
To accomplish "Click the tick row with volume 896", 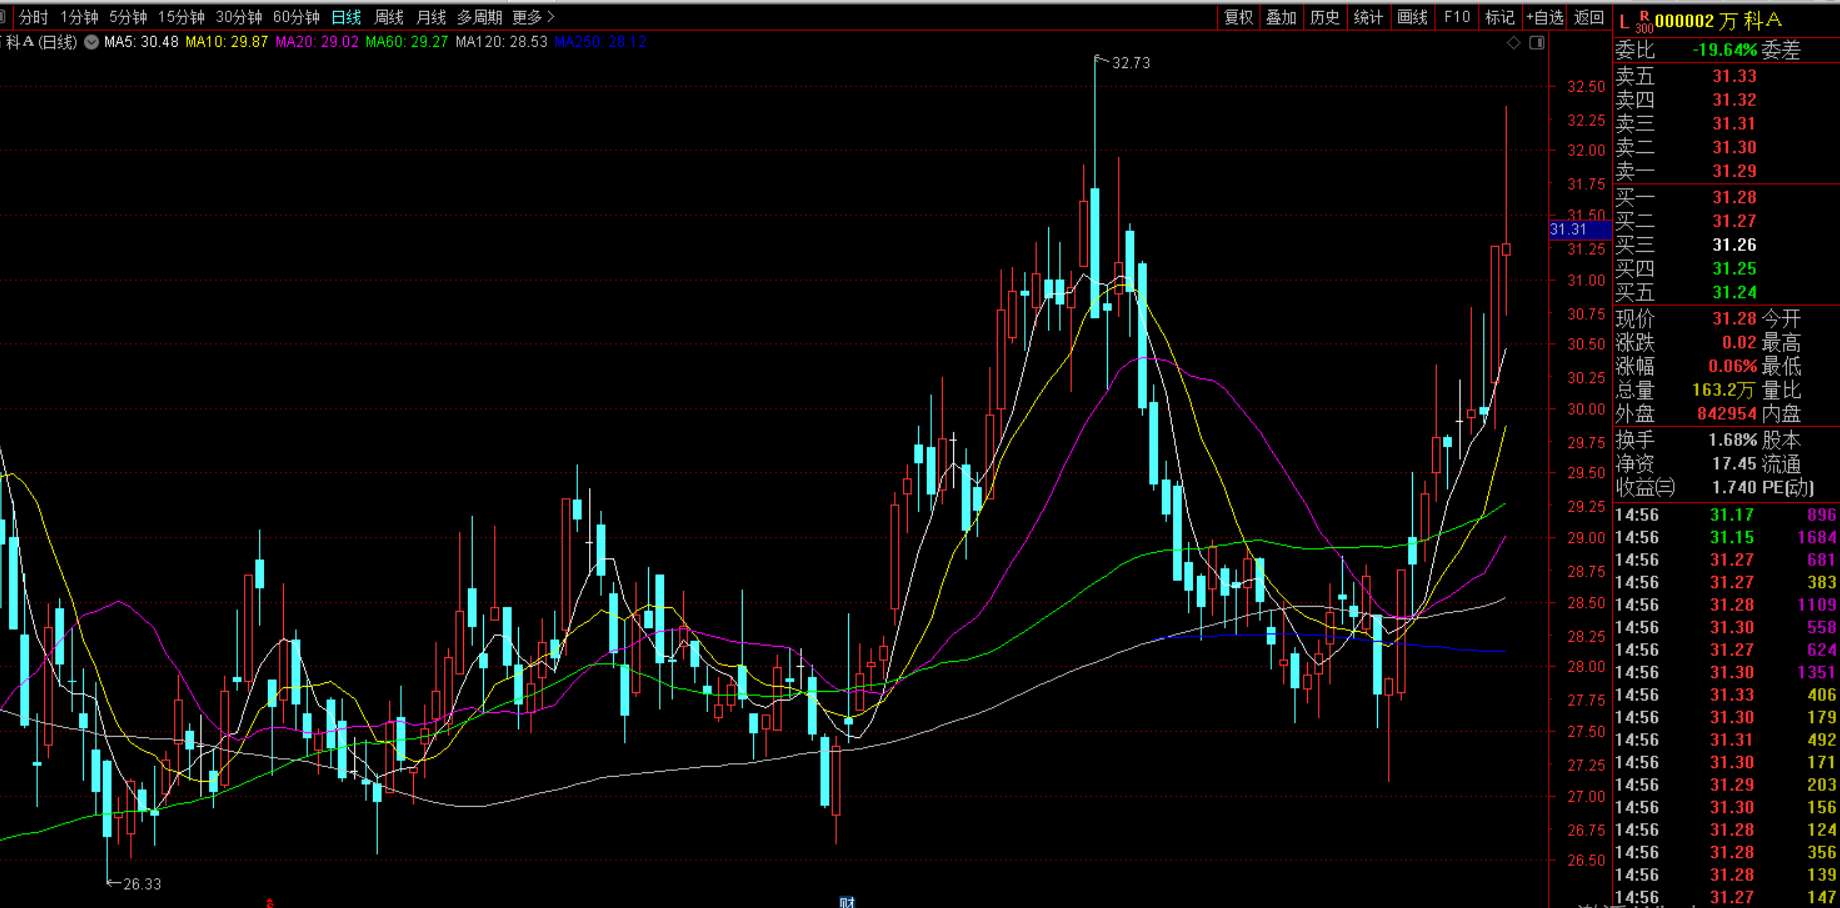I will 1726,515.
